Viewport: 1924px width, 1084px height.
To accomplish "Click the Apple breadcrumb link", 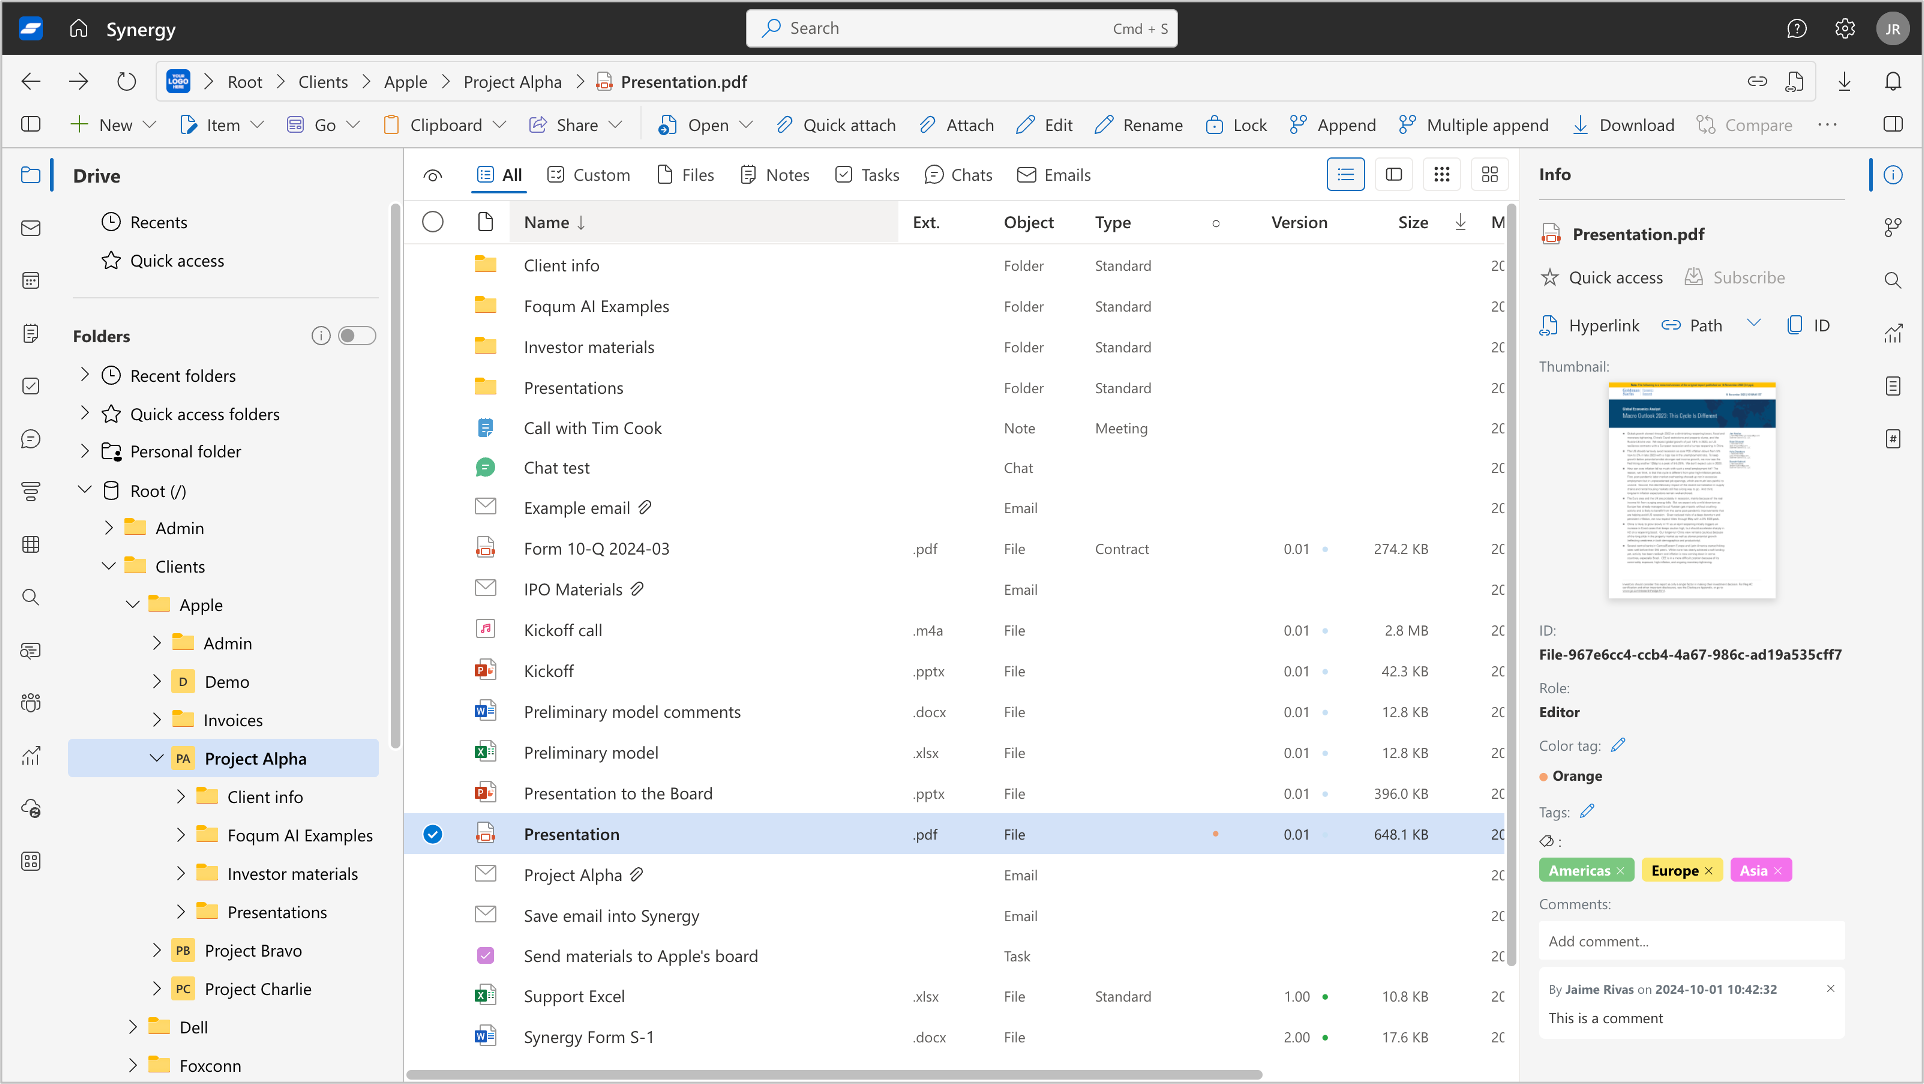I will click(405, 82).
